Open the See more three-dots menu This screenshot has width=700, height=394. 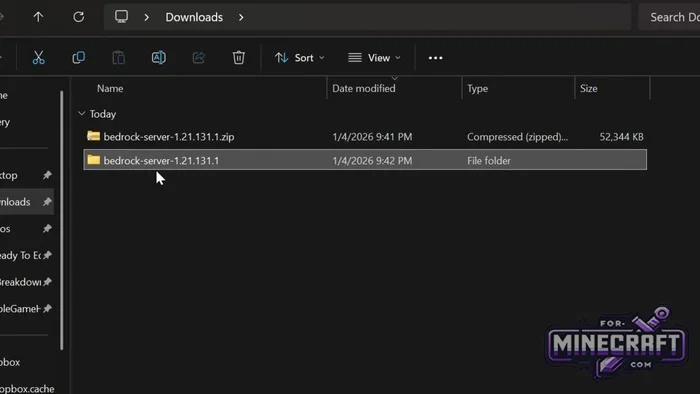pyautogui.click(x=436, y=58)
